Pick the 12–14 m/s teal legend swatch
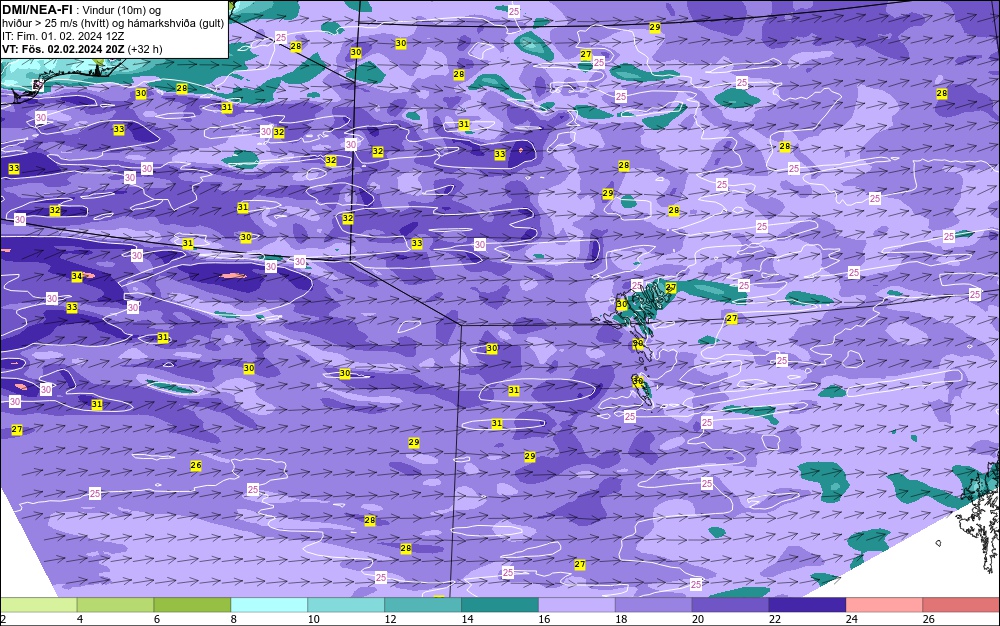The image size is (1000, 626). point(423,605)
